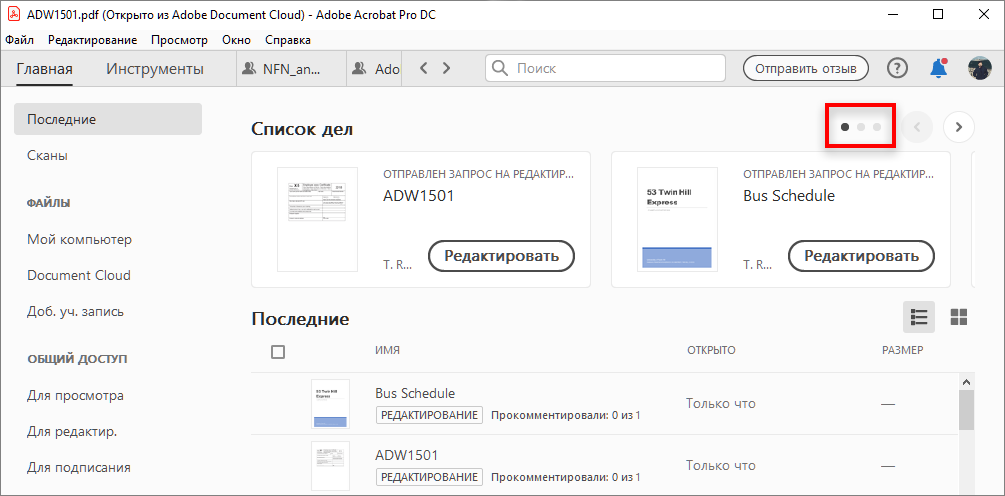Open the Просмотр menu
1005x496 pixels.
179,40
